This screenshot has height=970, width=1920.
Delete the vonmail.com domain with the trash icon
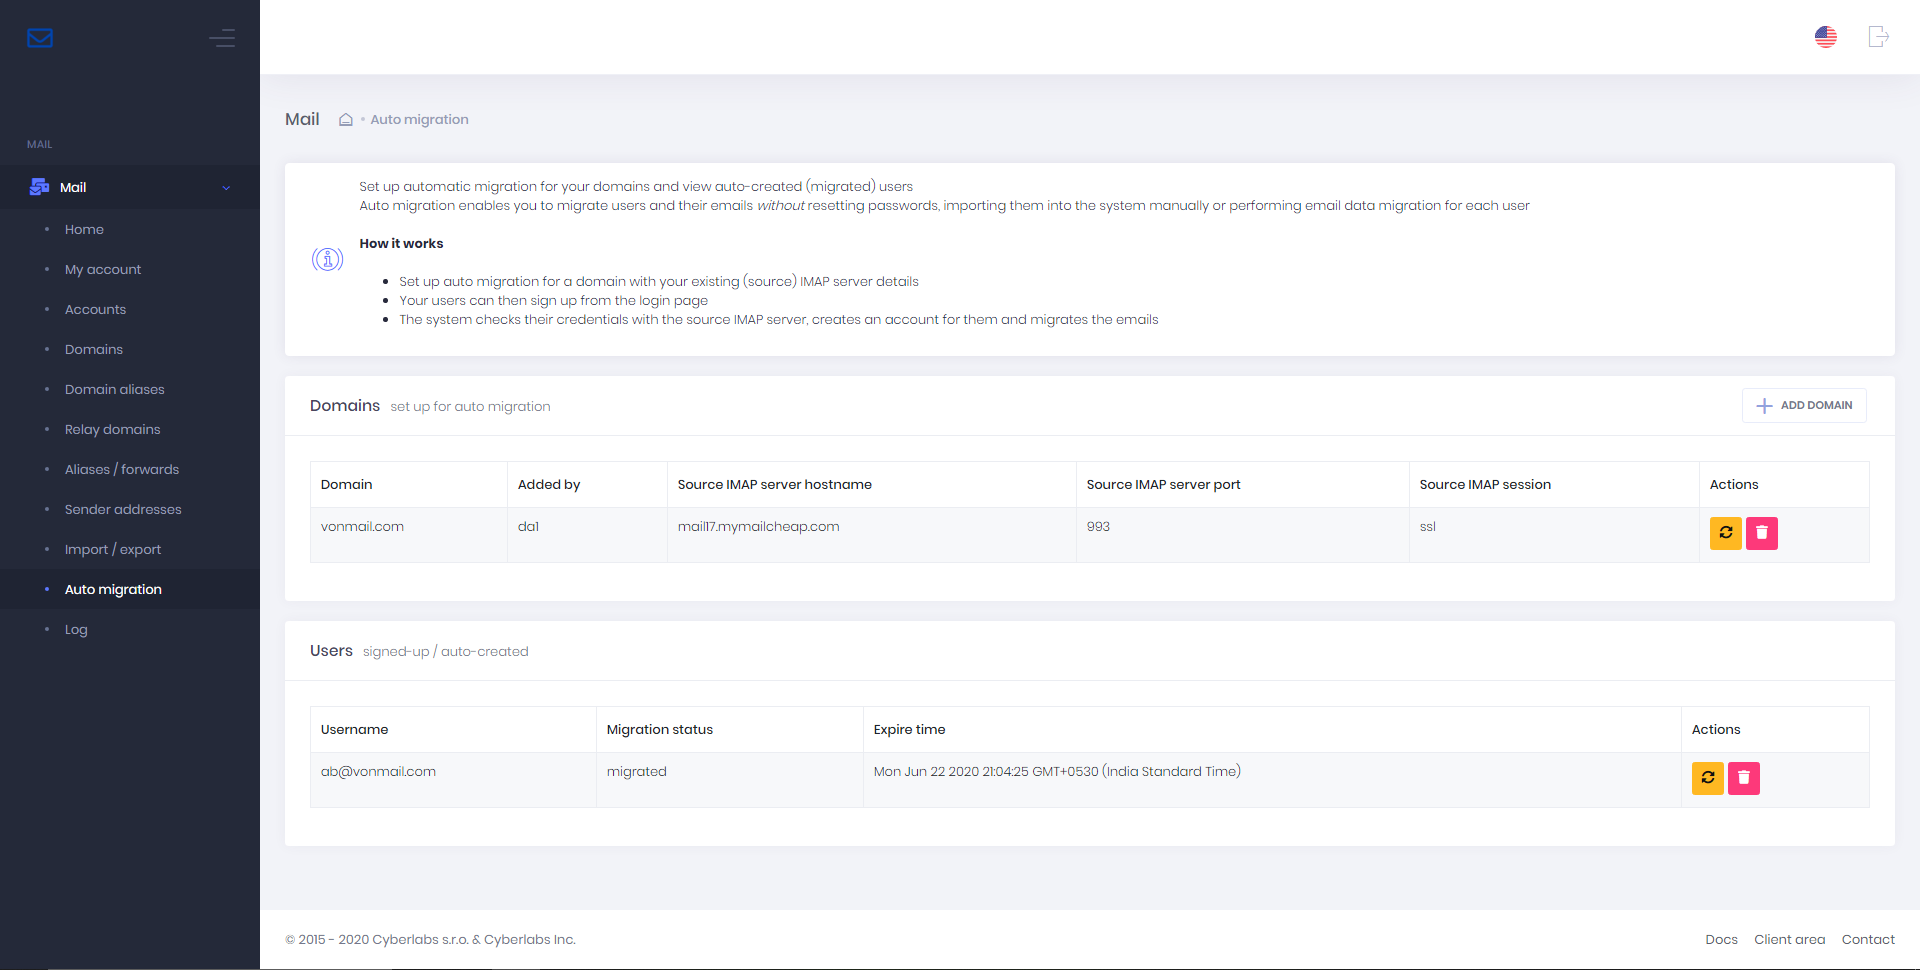click(x=1762, y=533)
